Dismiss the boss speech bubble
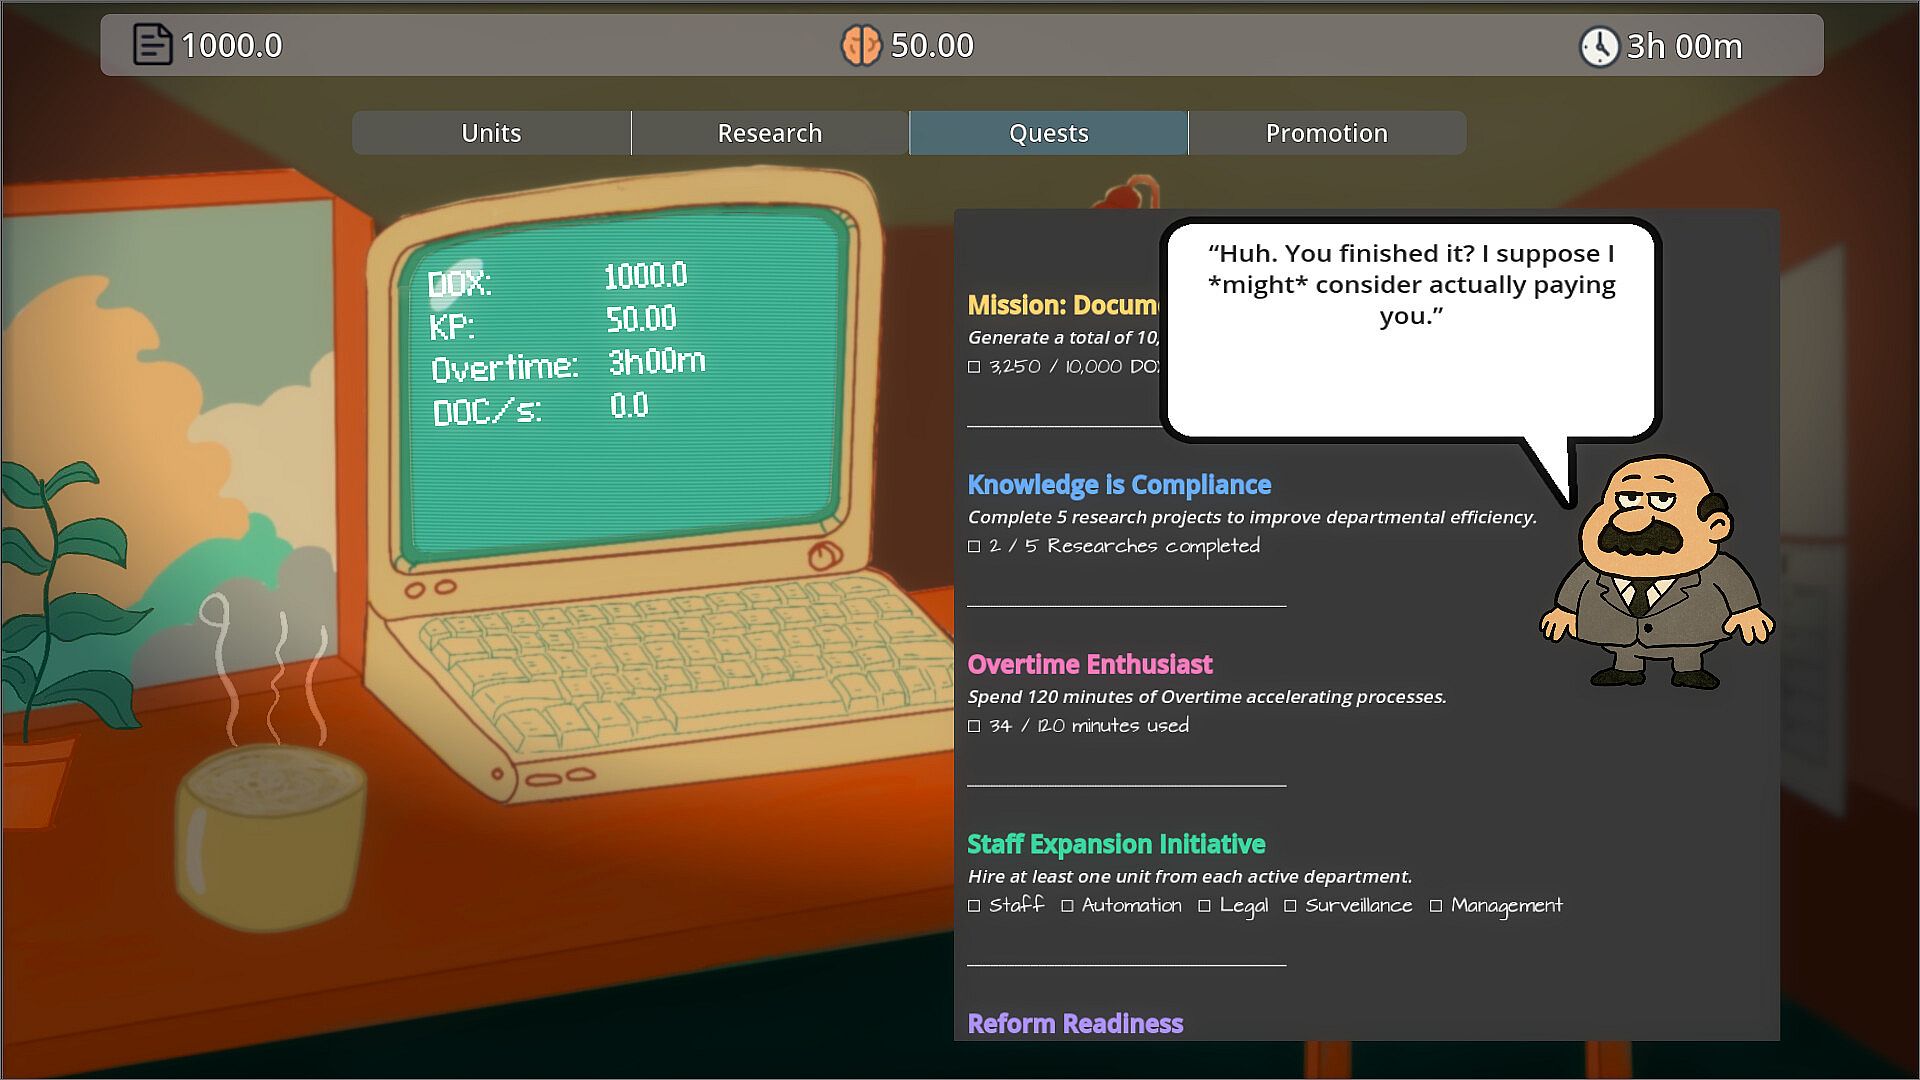Viewport: 1920px width, 1080px height. [1410, 330]
